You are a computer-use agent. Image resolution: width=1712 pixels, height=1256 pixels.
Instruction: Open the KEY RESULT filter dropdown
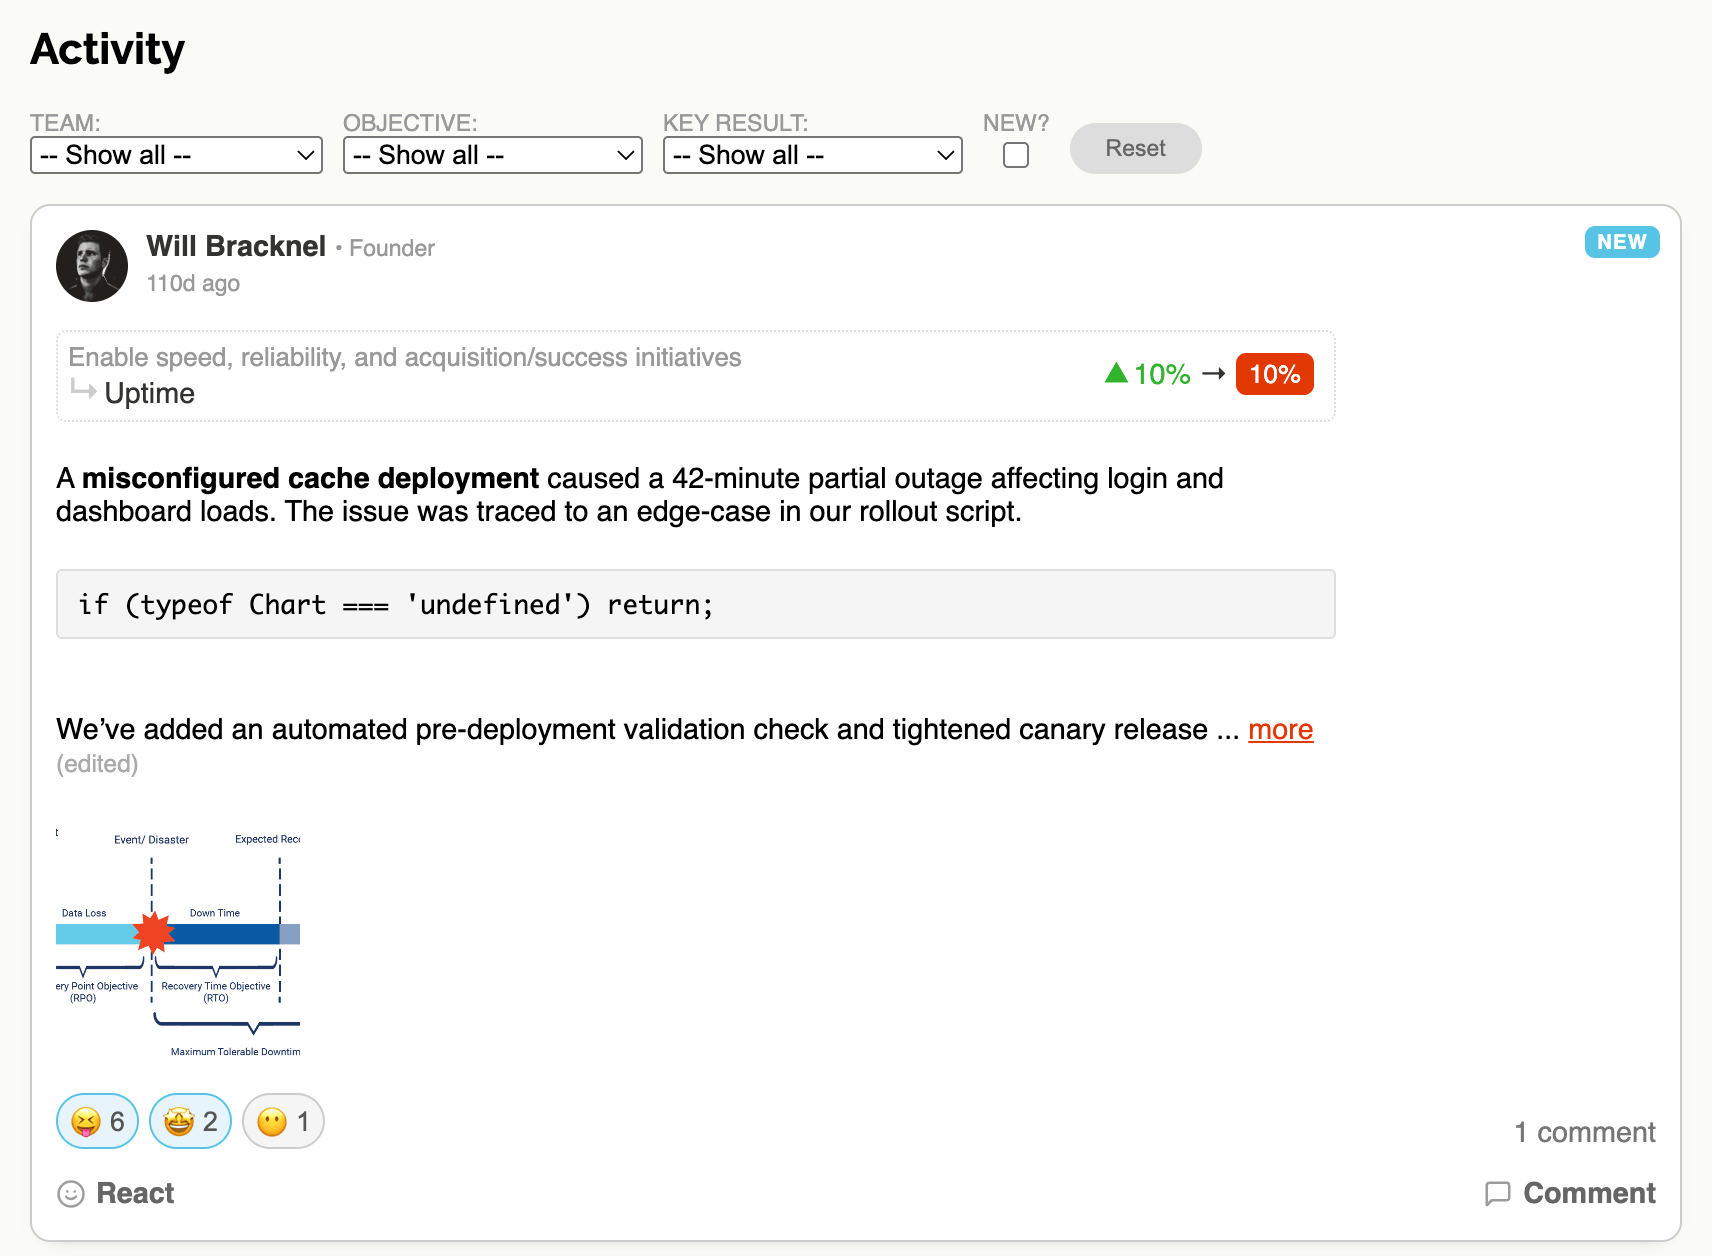811,155
